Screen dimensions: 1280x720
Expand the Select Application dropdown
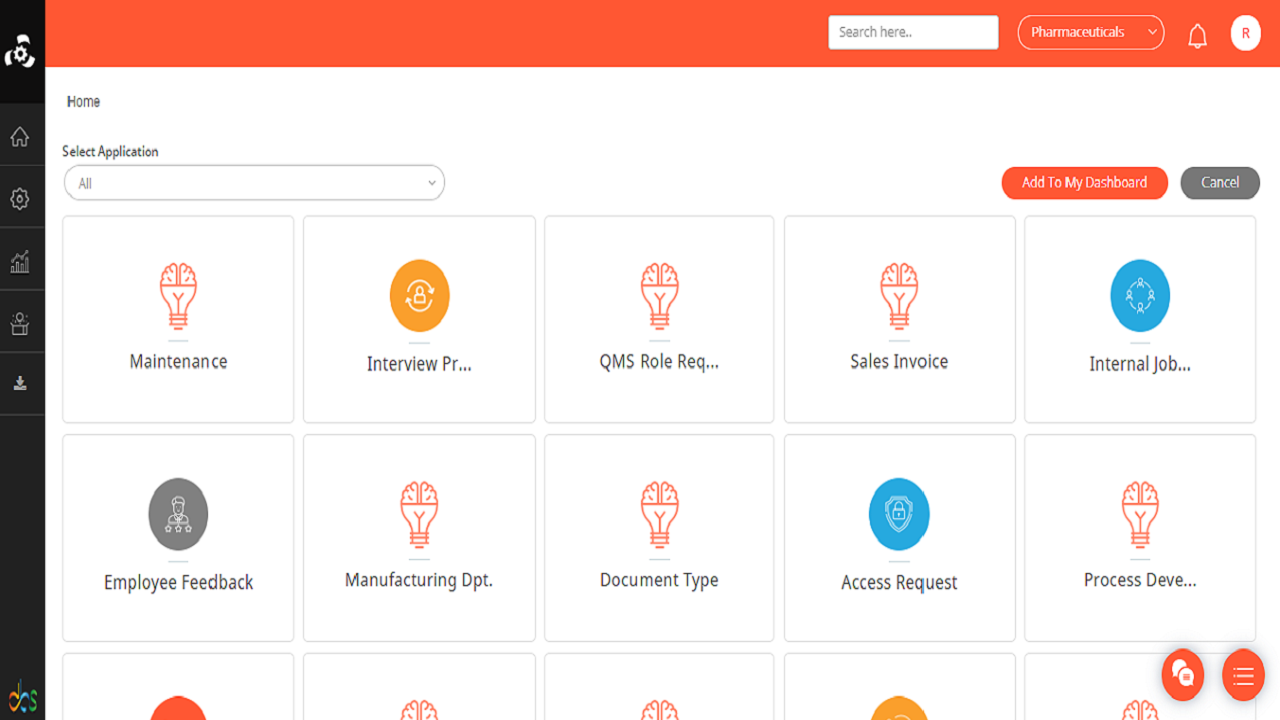254,183
